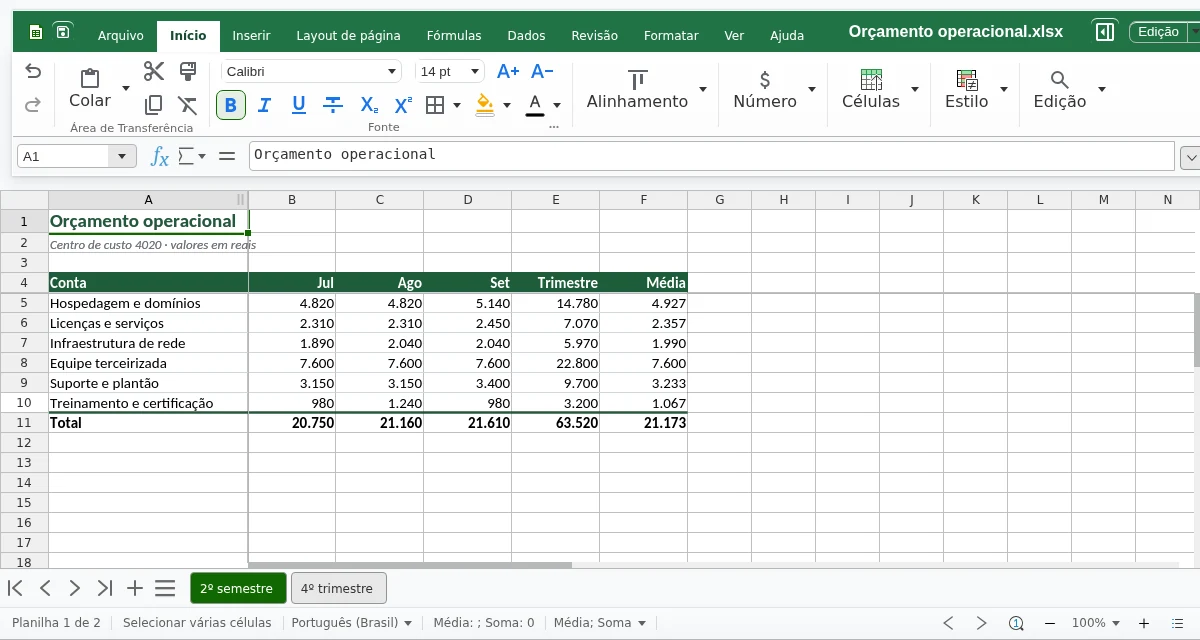Click the formula input line
Image resolution: width=1200 pixels, height=640 pixels.
711,155
